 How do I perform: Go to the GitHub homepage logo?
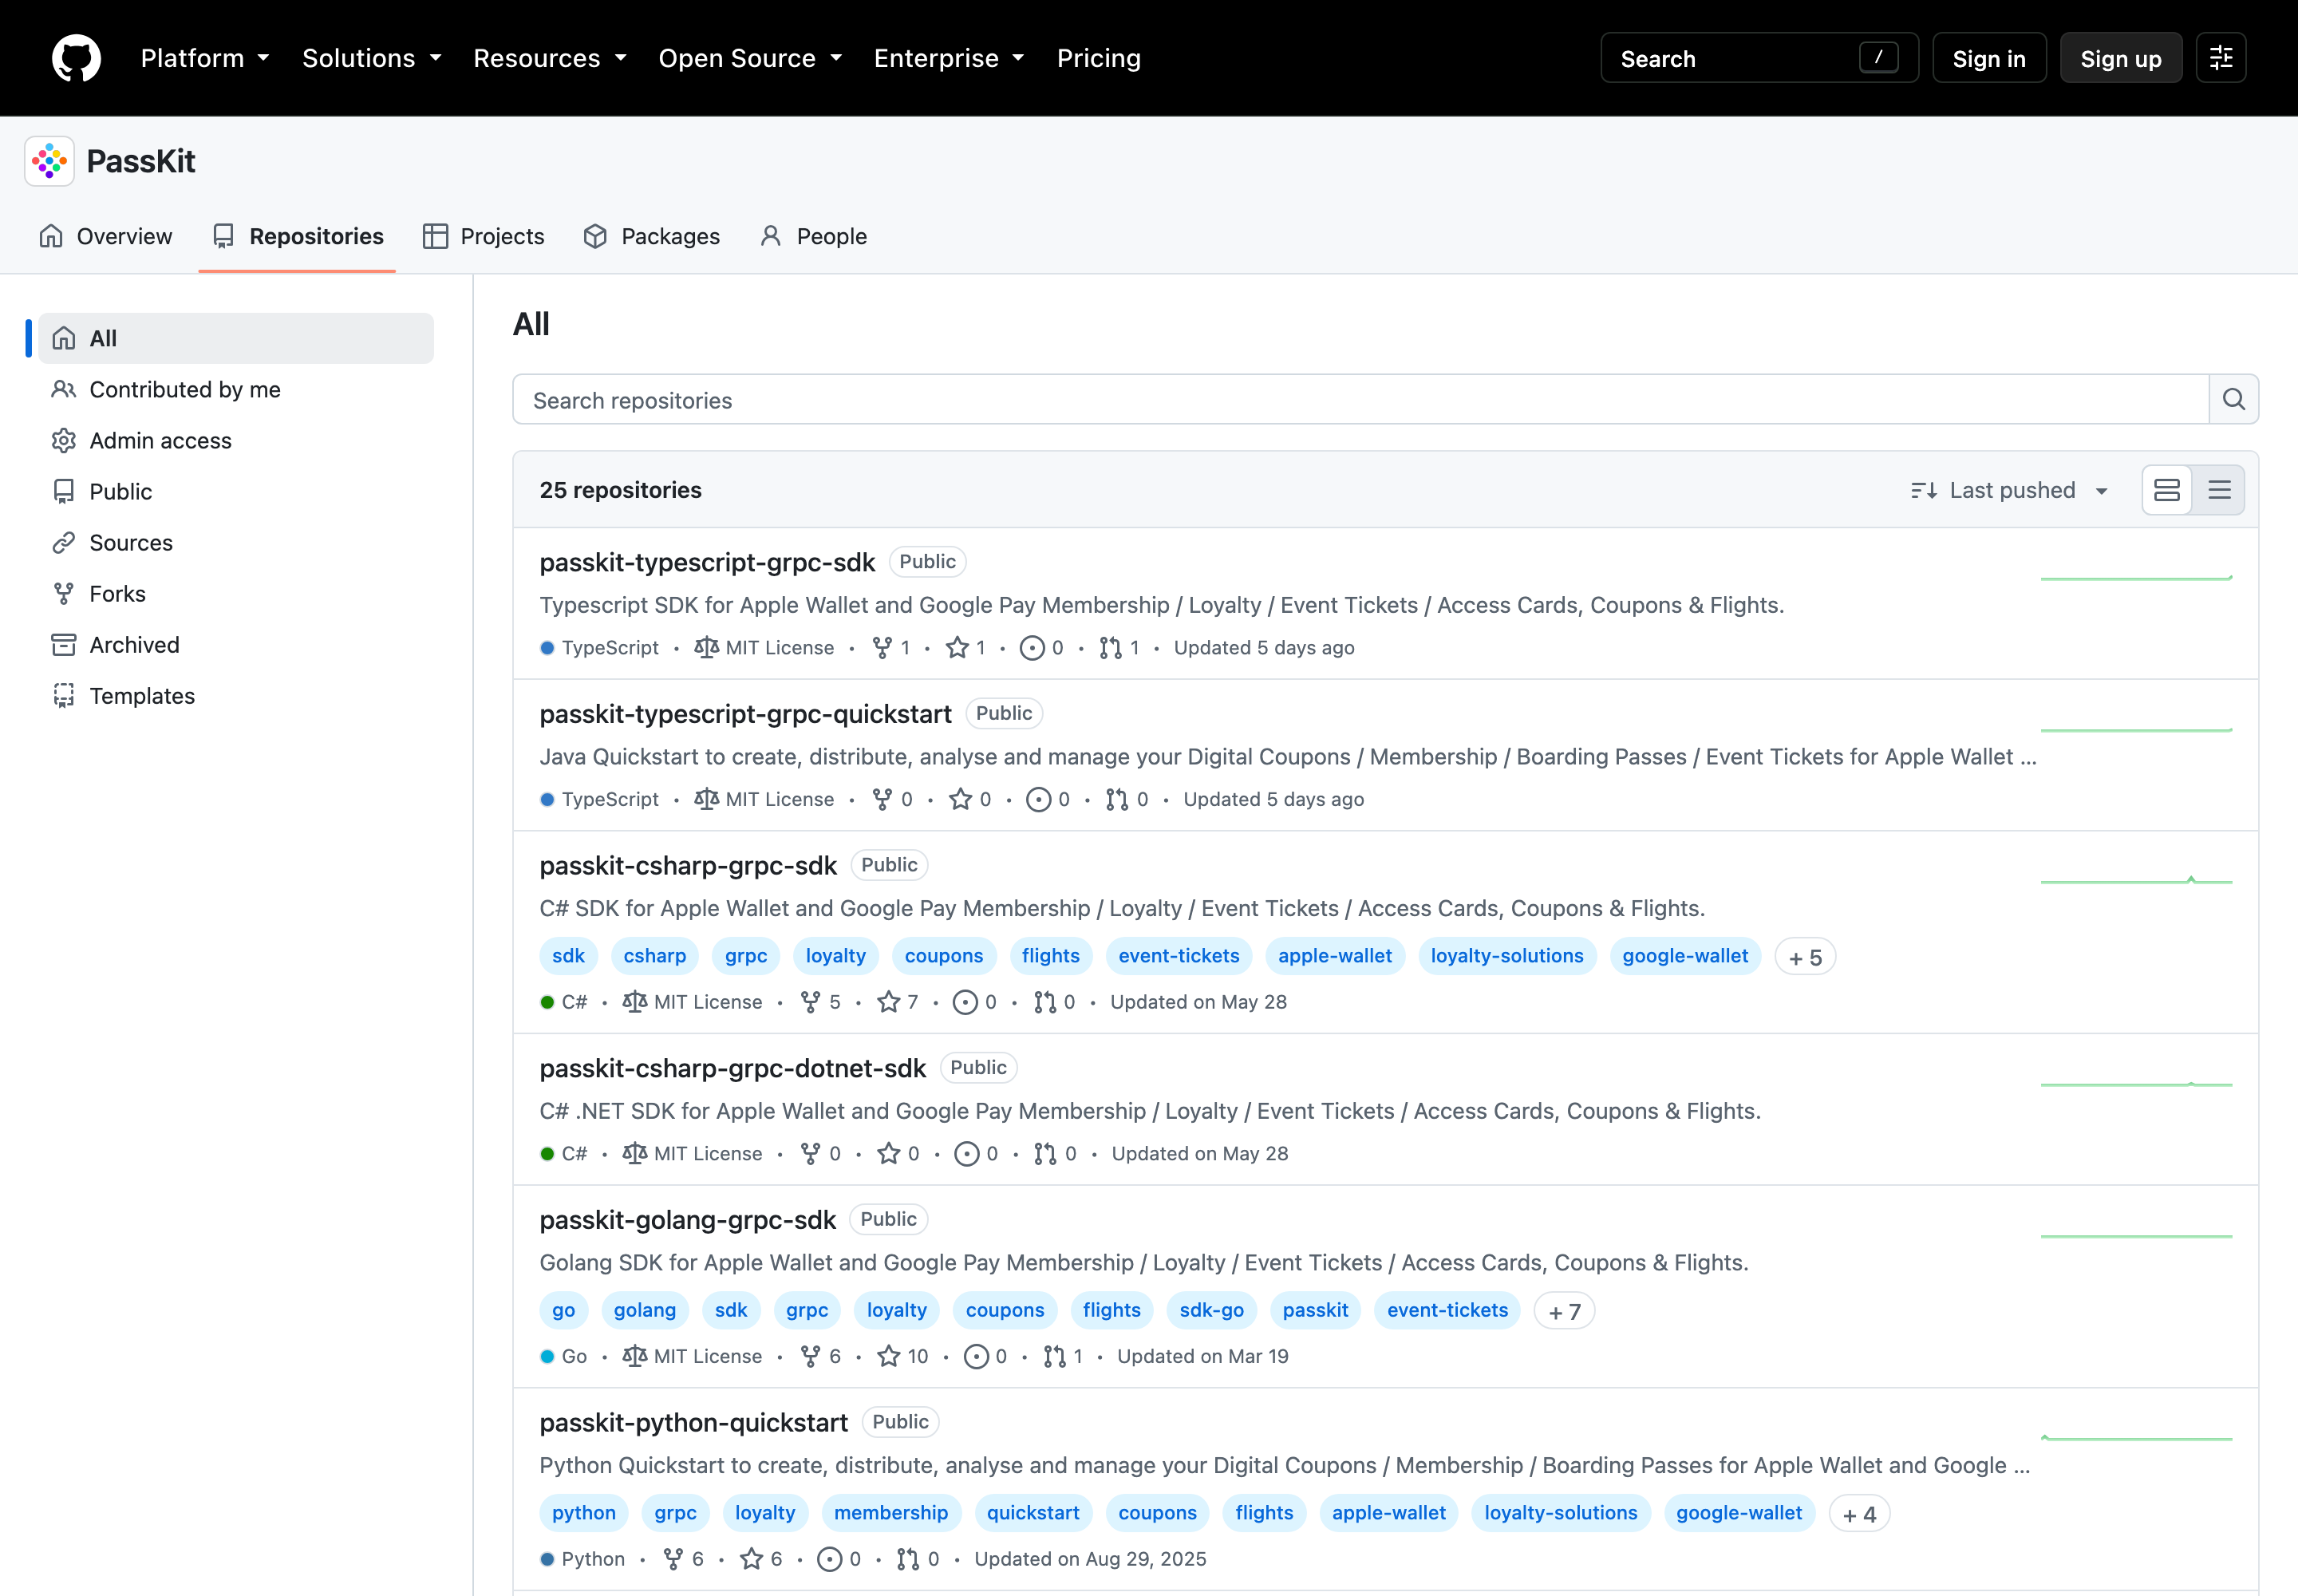click(76, 58)
